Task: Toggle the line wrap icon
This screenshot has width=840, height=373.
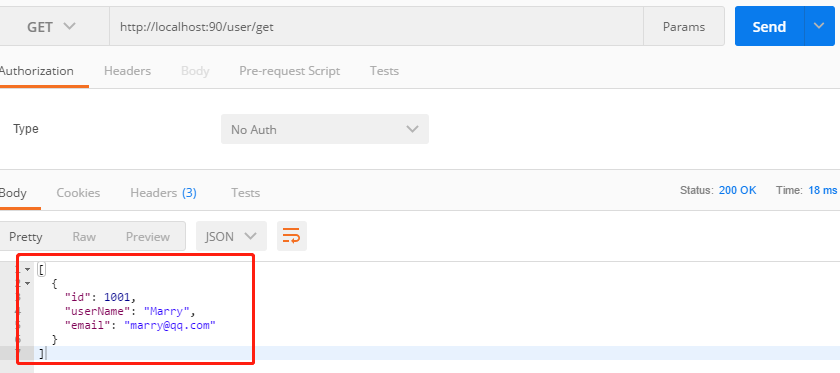Action: [292, 236]
